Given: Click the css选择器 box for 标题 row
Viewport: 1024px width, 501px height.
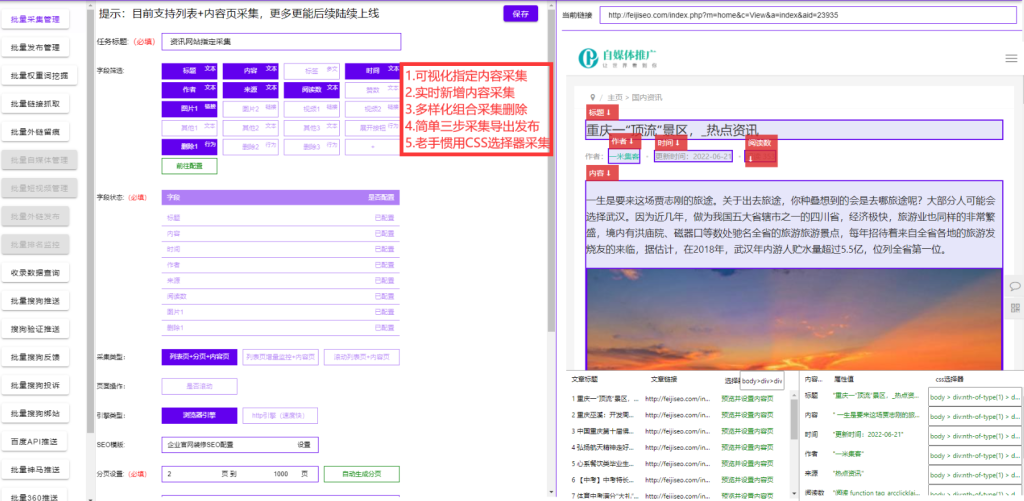Looking at the screenshot, I should [974, 396].
